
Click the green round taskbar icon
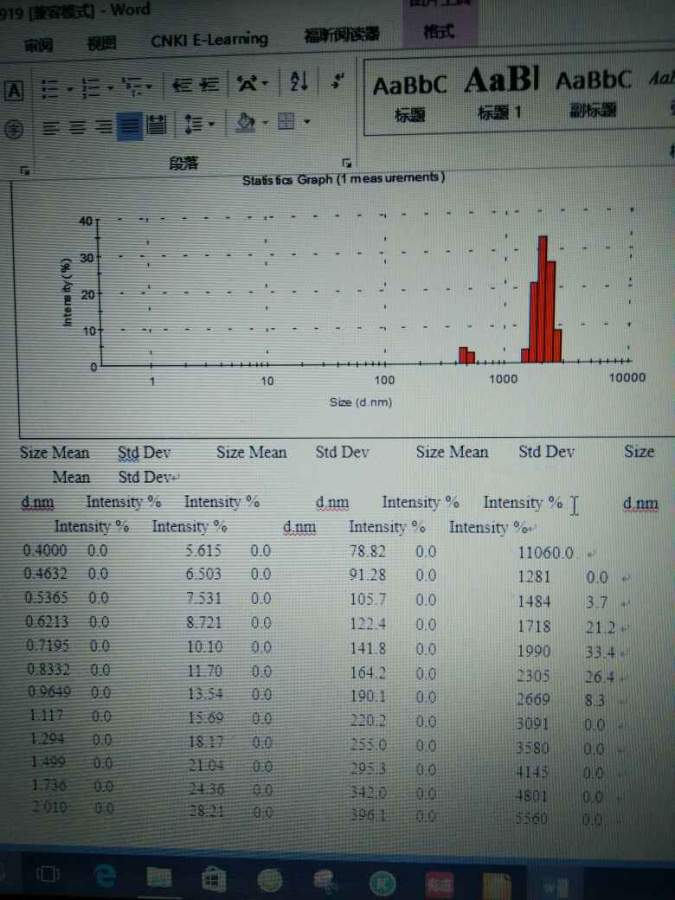[382, 883]
